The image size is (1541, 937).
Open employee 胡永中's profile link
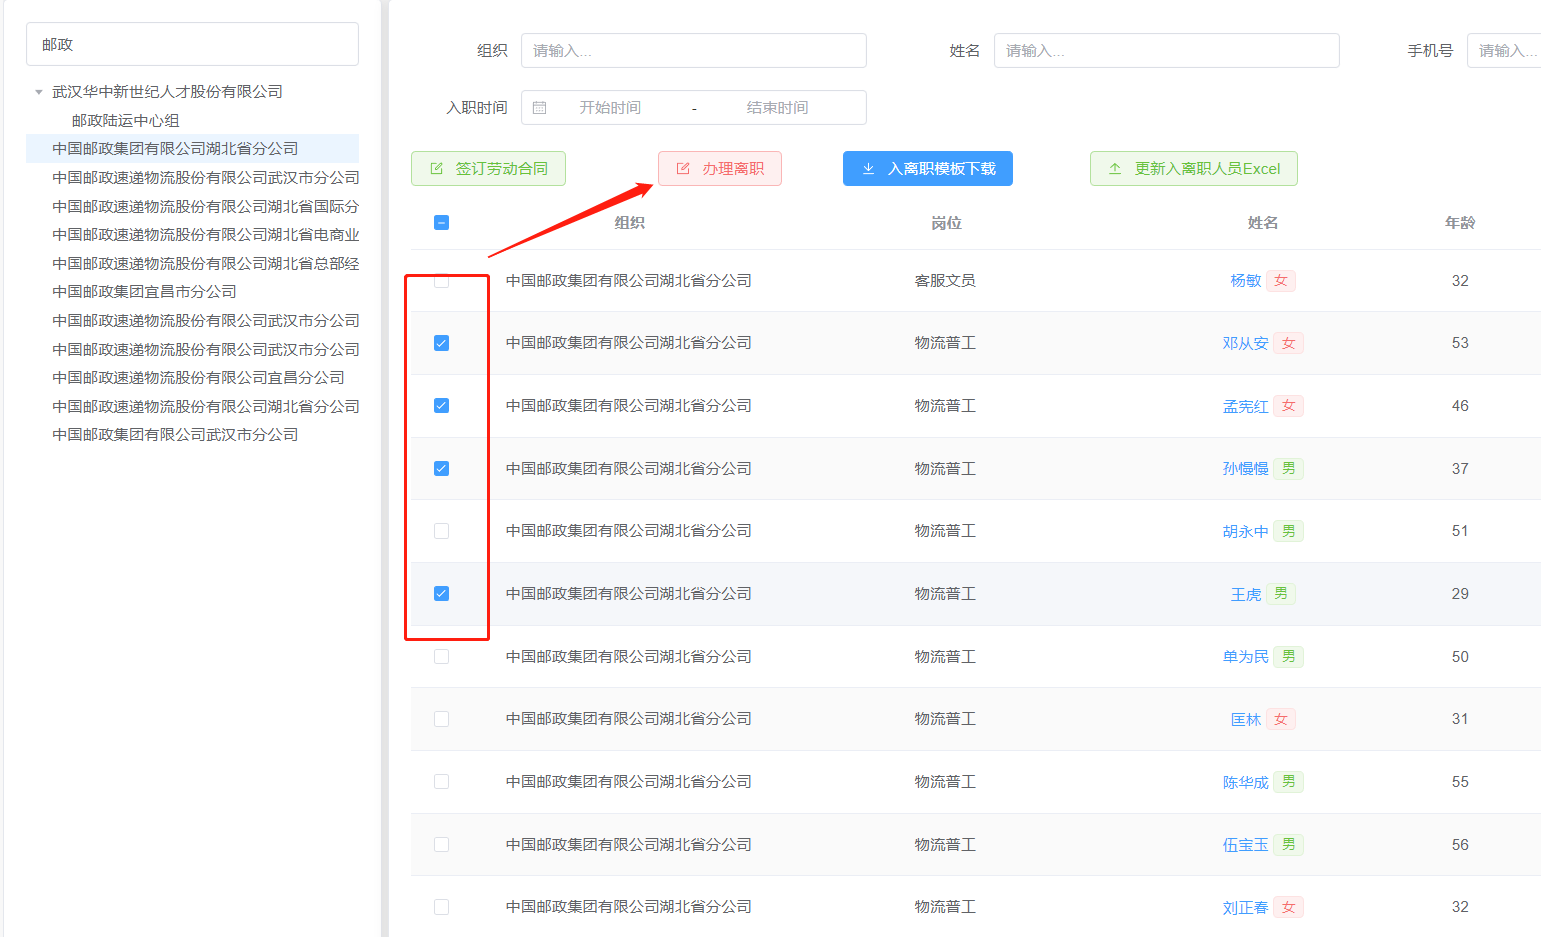pos(1245,531)
